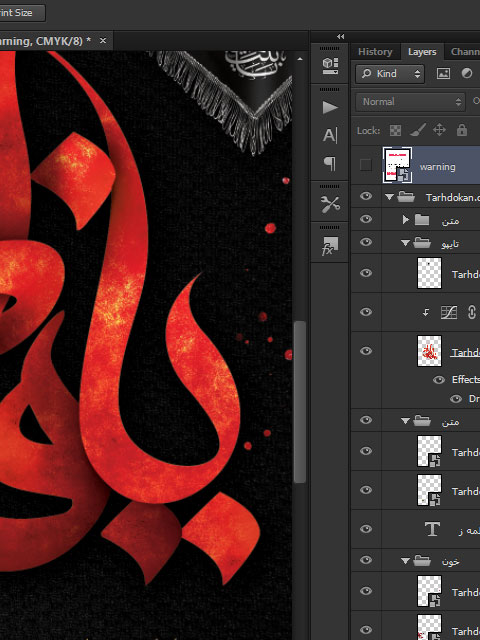The height and width of the screenshot is (640, 480).
Task: Switch to the Channels tab
Action: (x=465, y=52)
